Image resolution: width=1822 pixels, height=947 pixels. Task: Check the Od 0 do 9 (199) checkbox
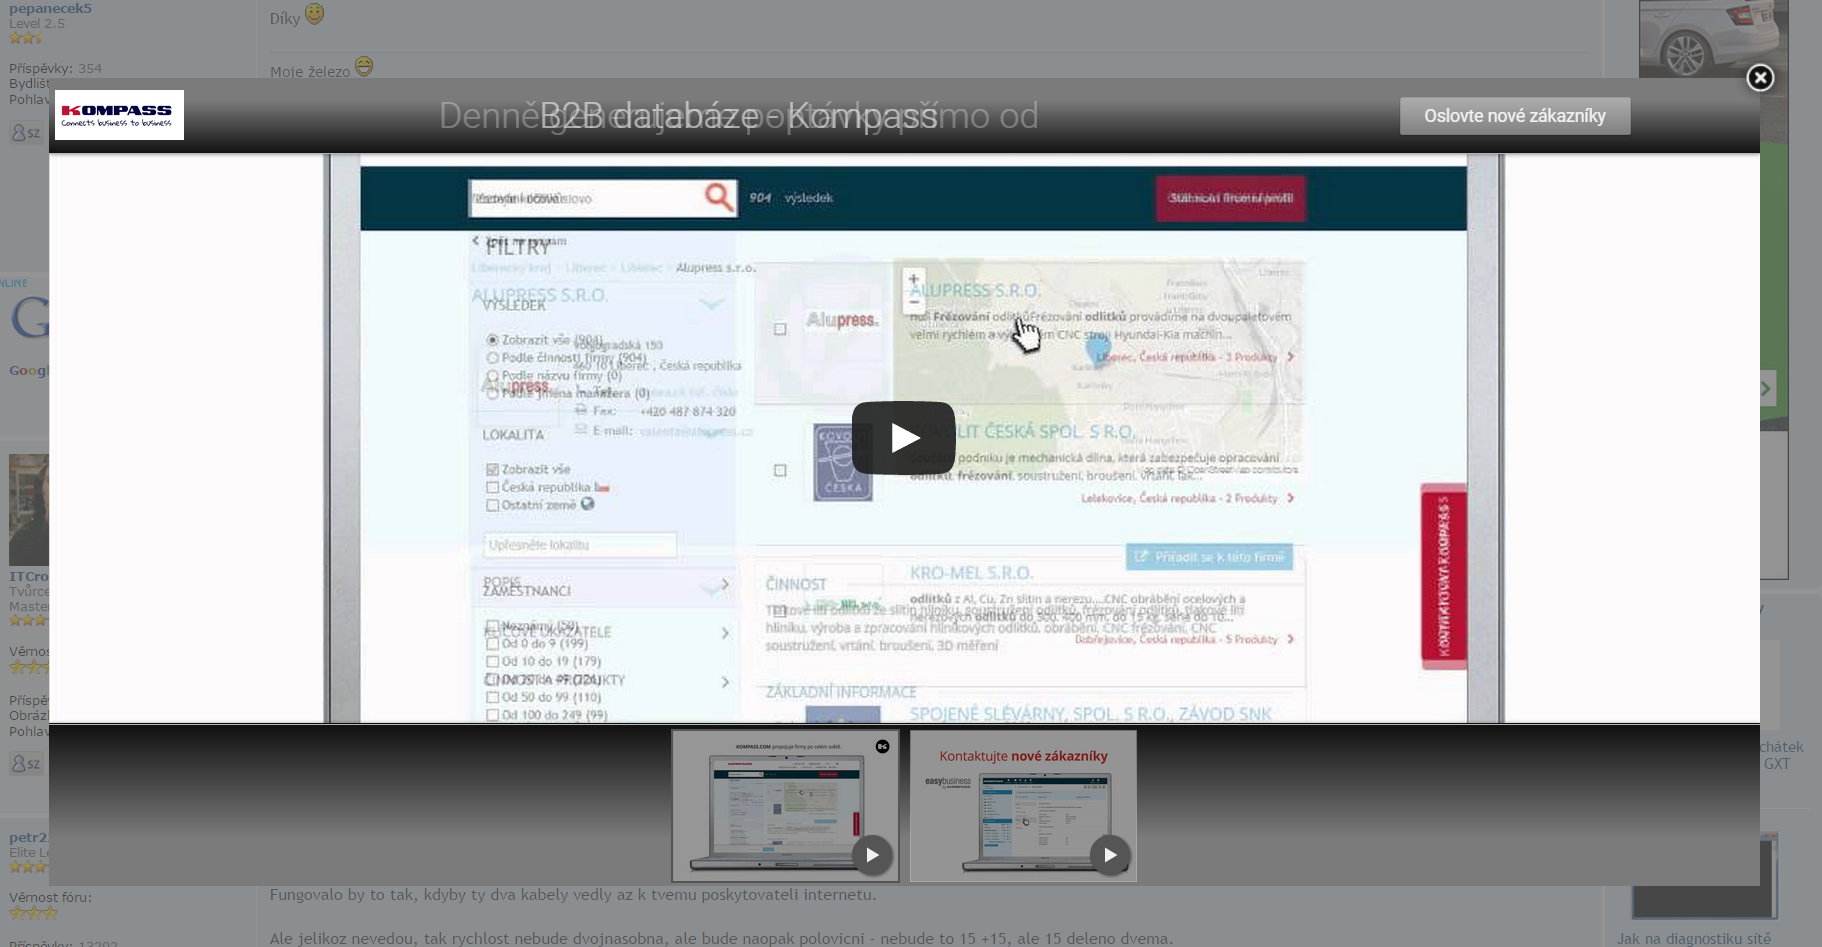click(x=492, y=644)
